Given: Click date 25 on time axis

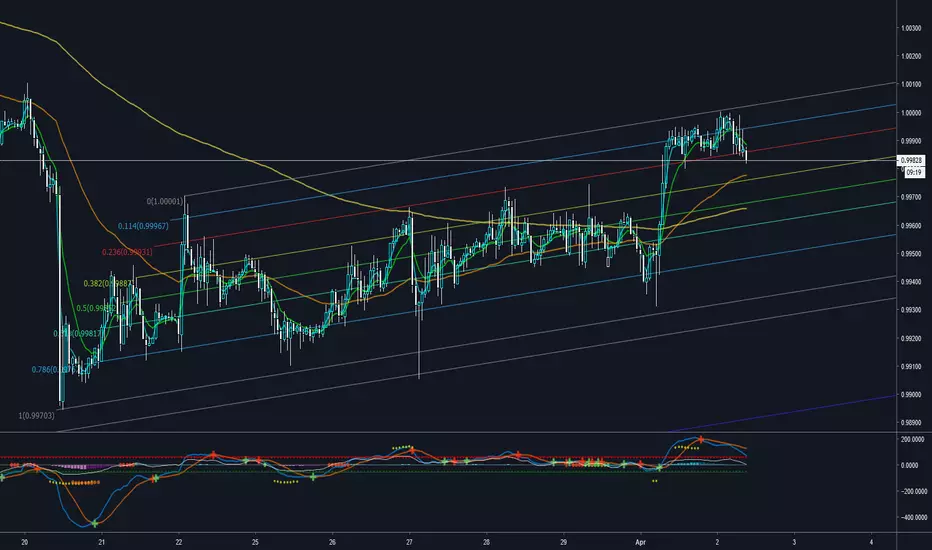Looking at the screenshot, I should 255,542.
